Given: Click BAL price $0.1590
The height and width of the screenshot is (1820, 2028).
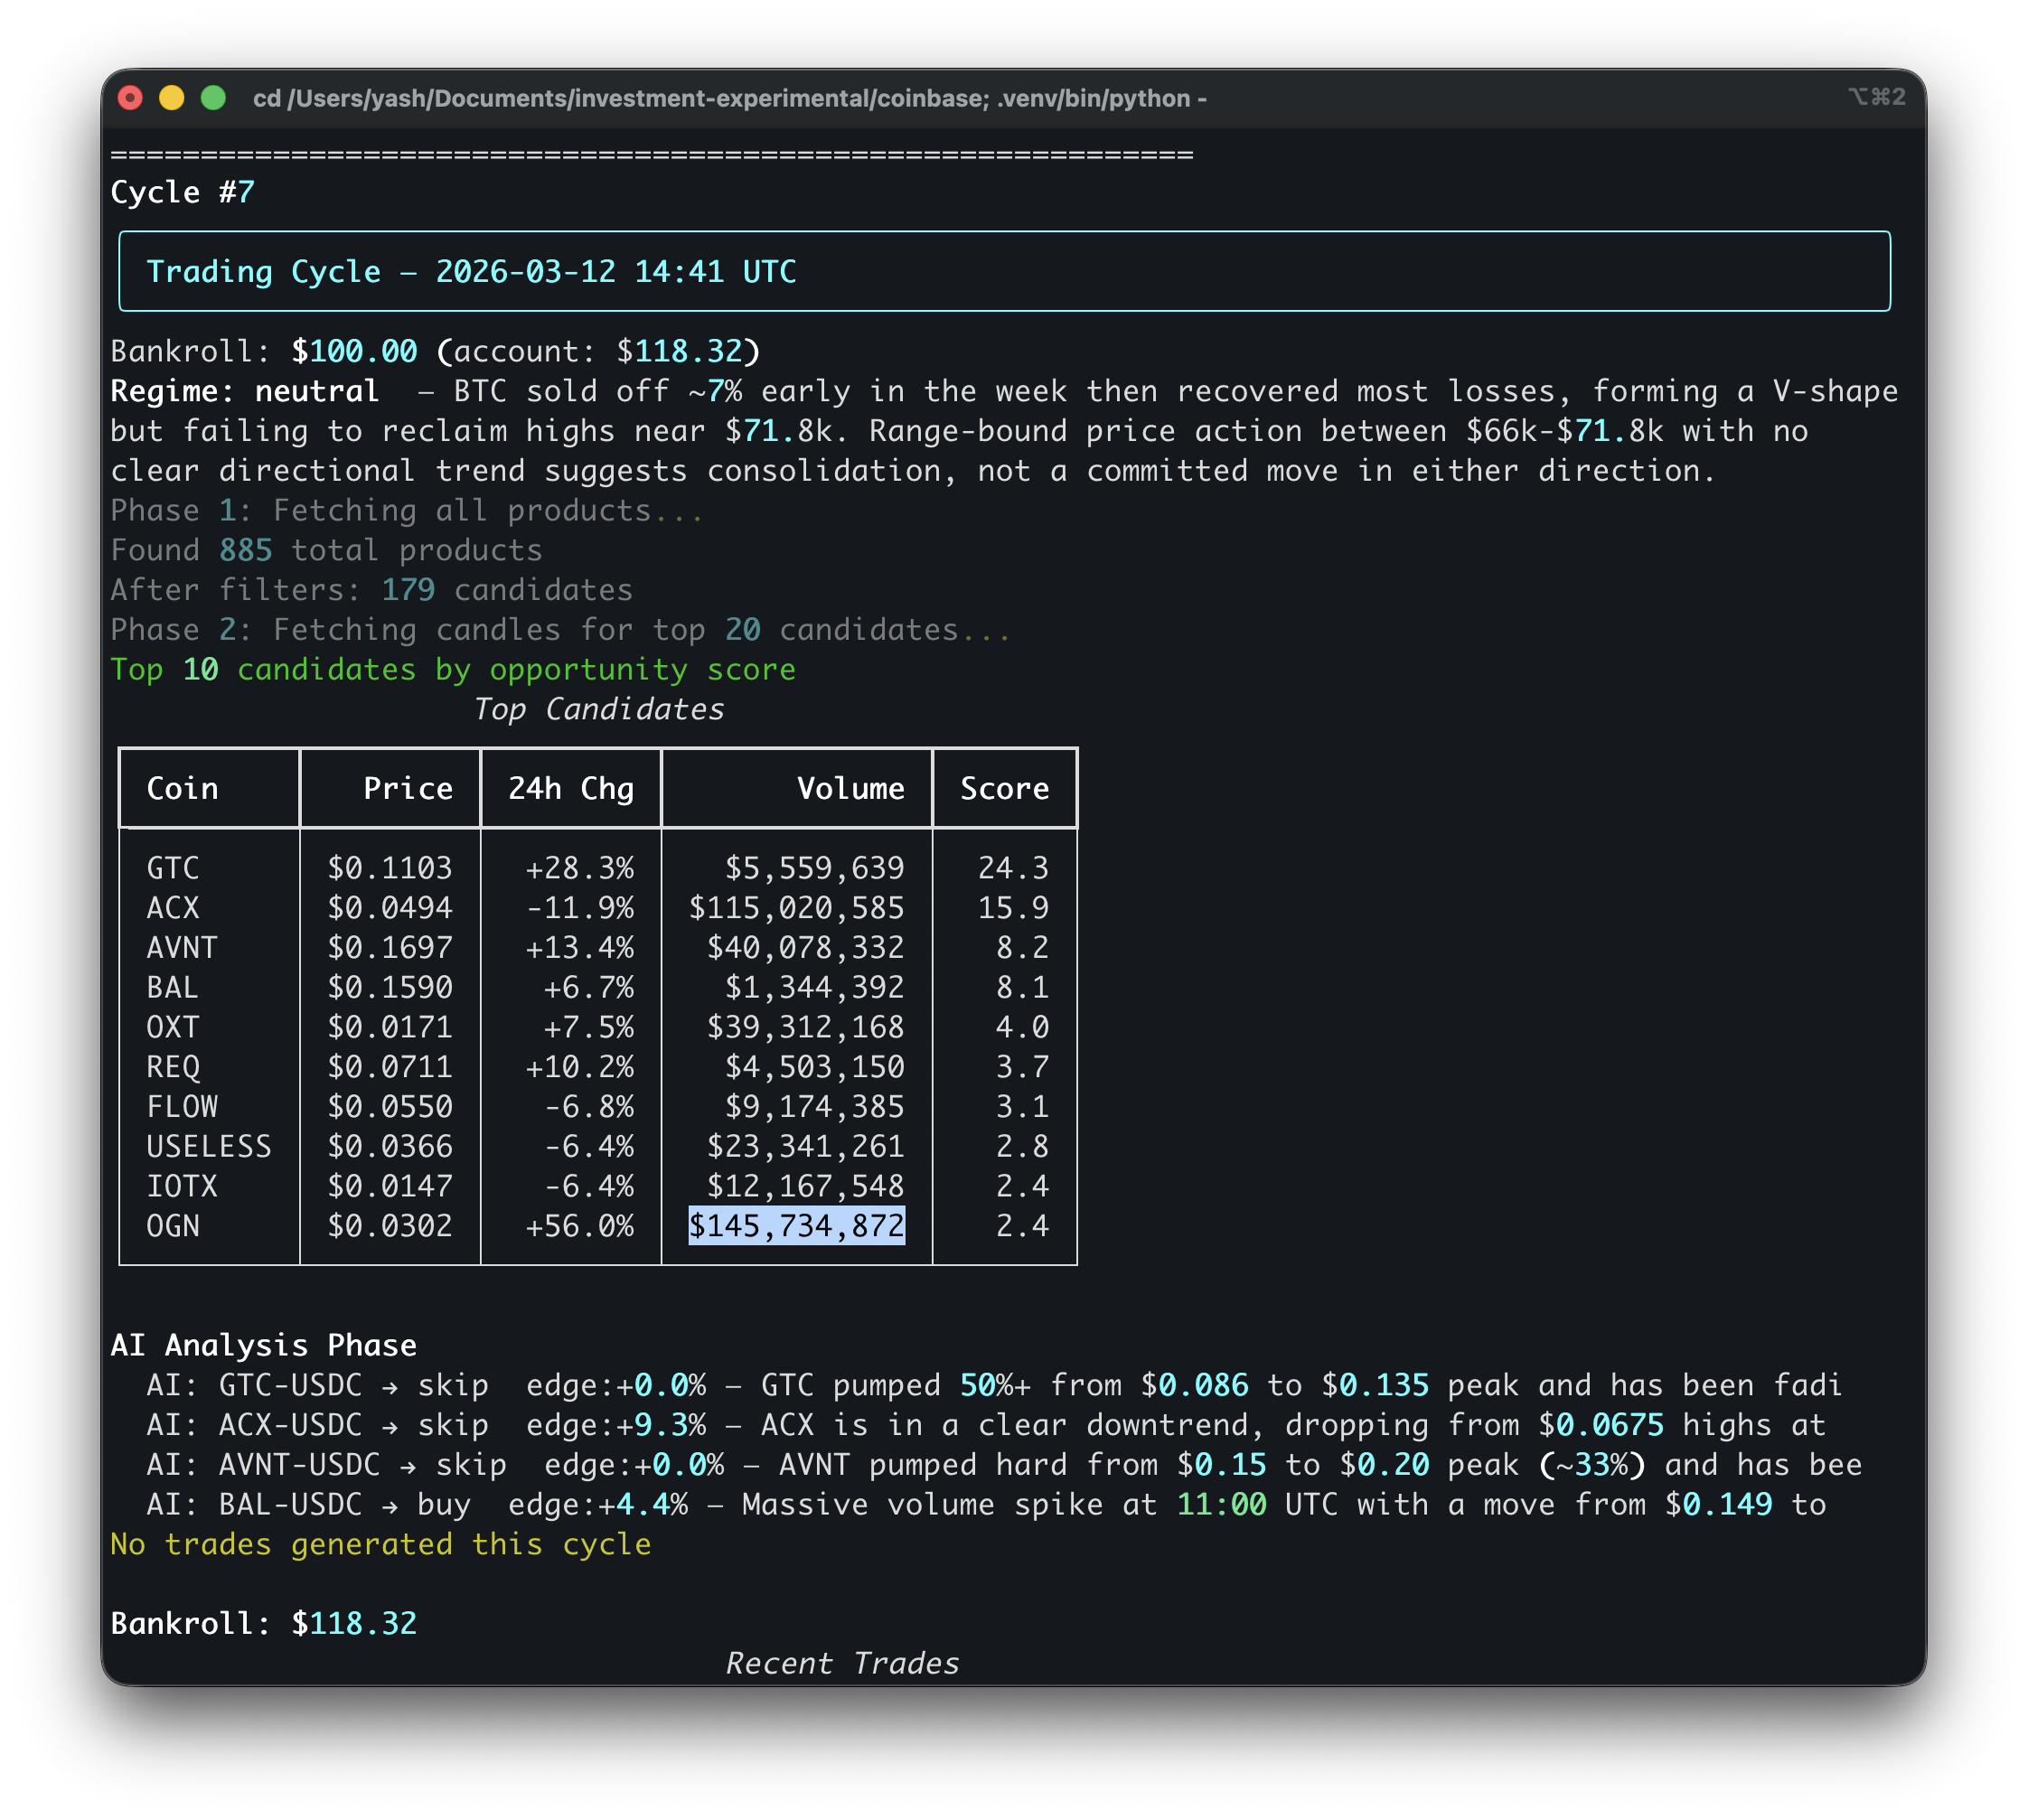Looking at the screenshot, I should tap(390, 988).
